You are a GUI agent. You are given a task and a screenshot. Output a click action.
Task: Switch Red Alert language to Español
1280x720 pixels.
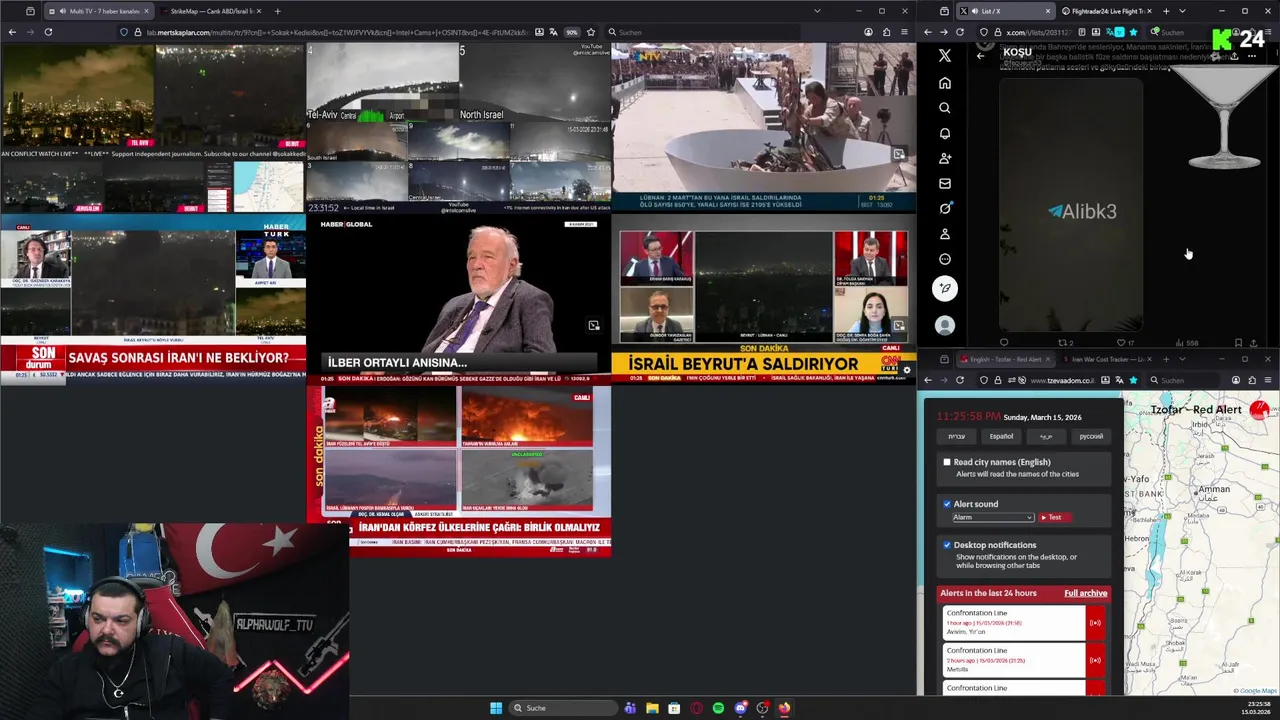(1001, 436)
